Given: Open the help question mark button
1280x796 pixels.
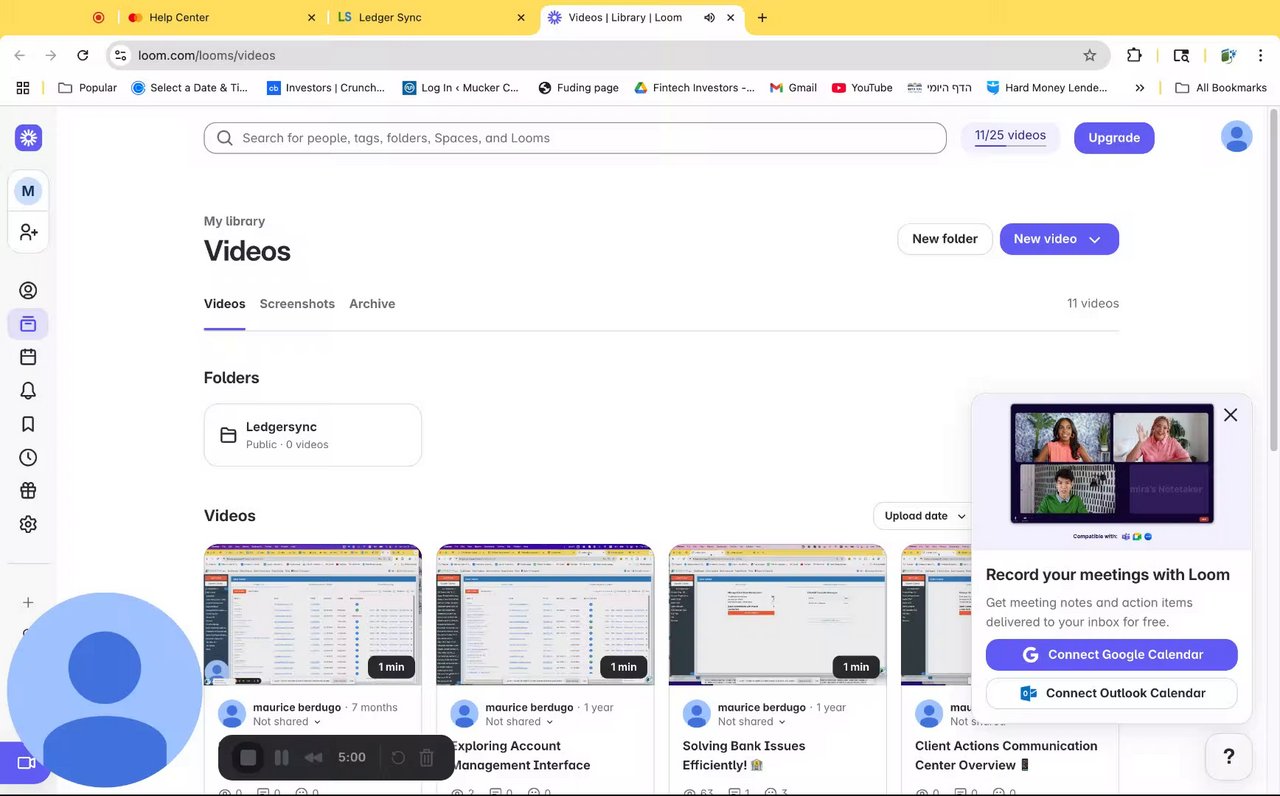Looking at the screenshot, I should (x=1229, y=757).
